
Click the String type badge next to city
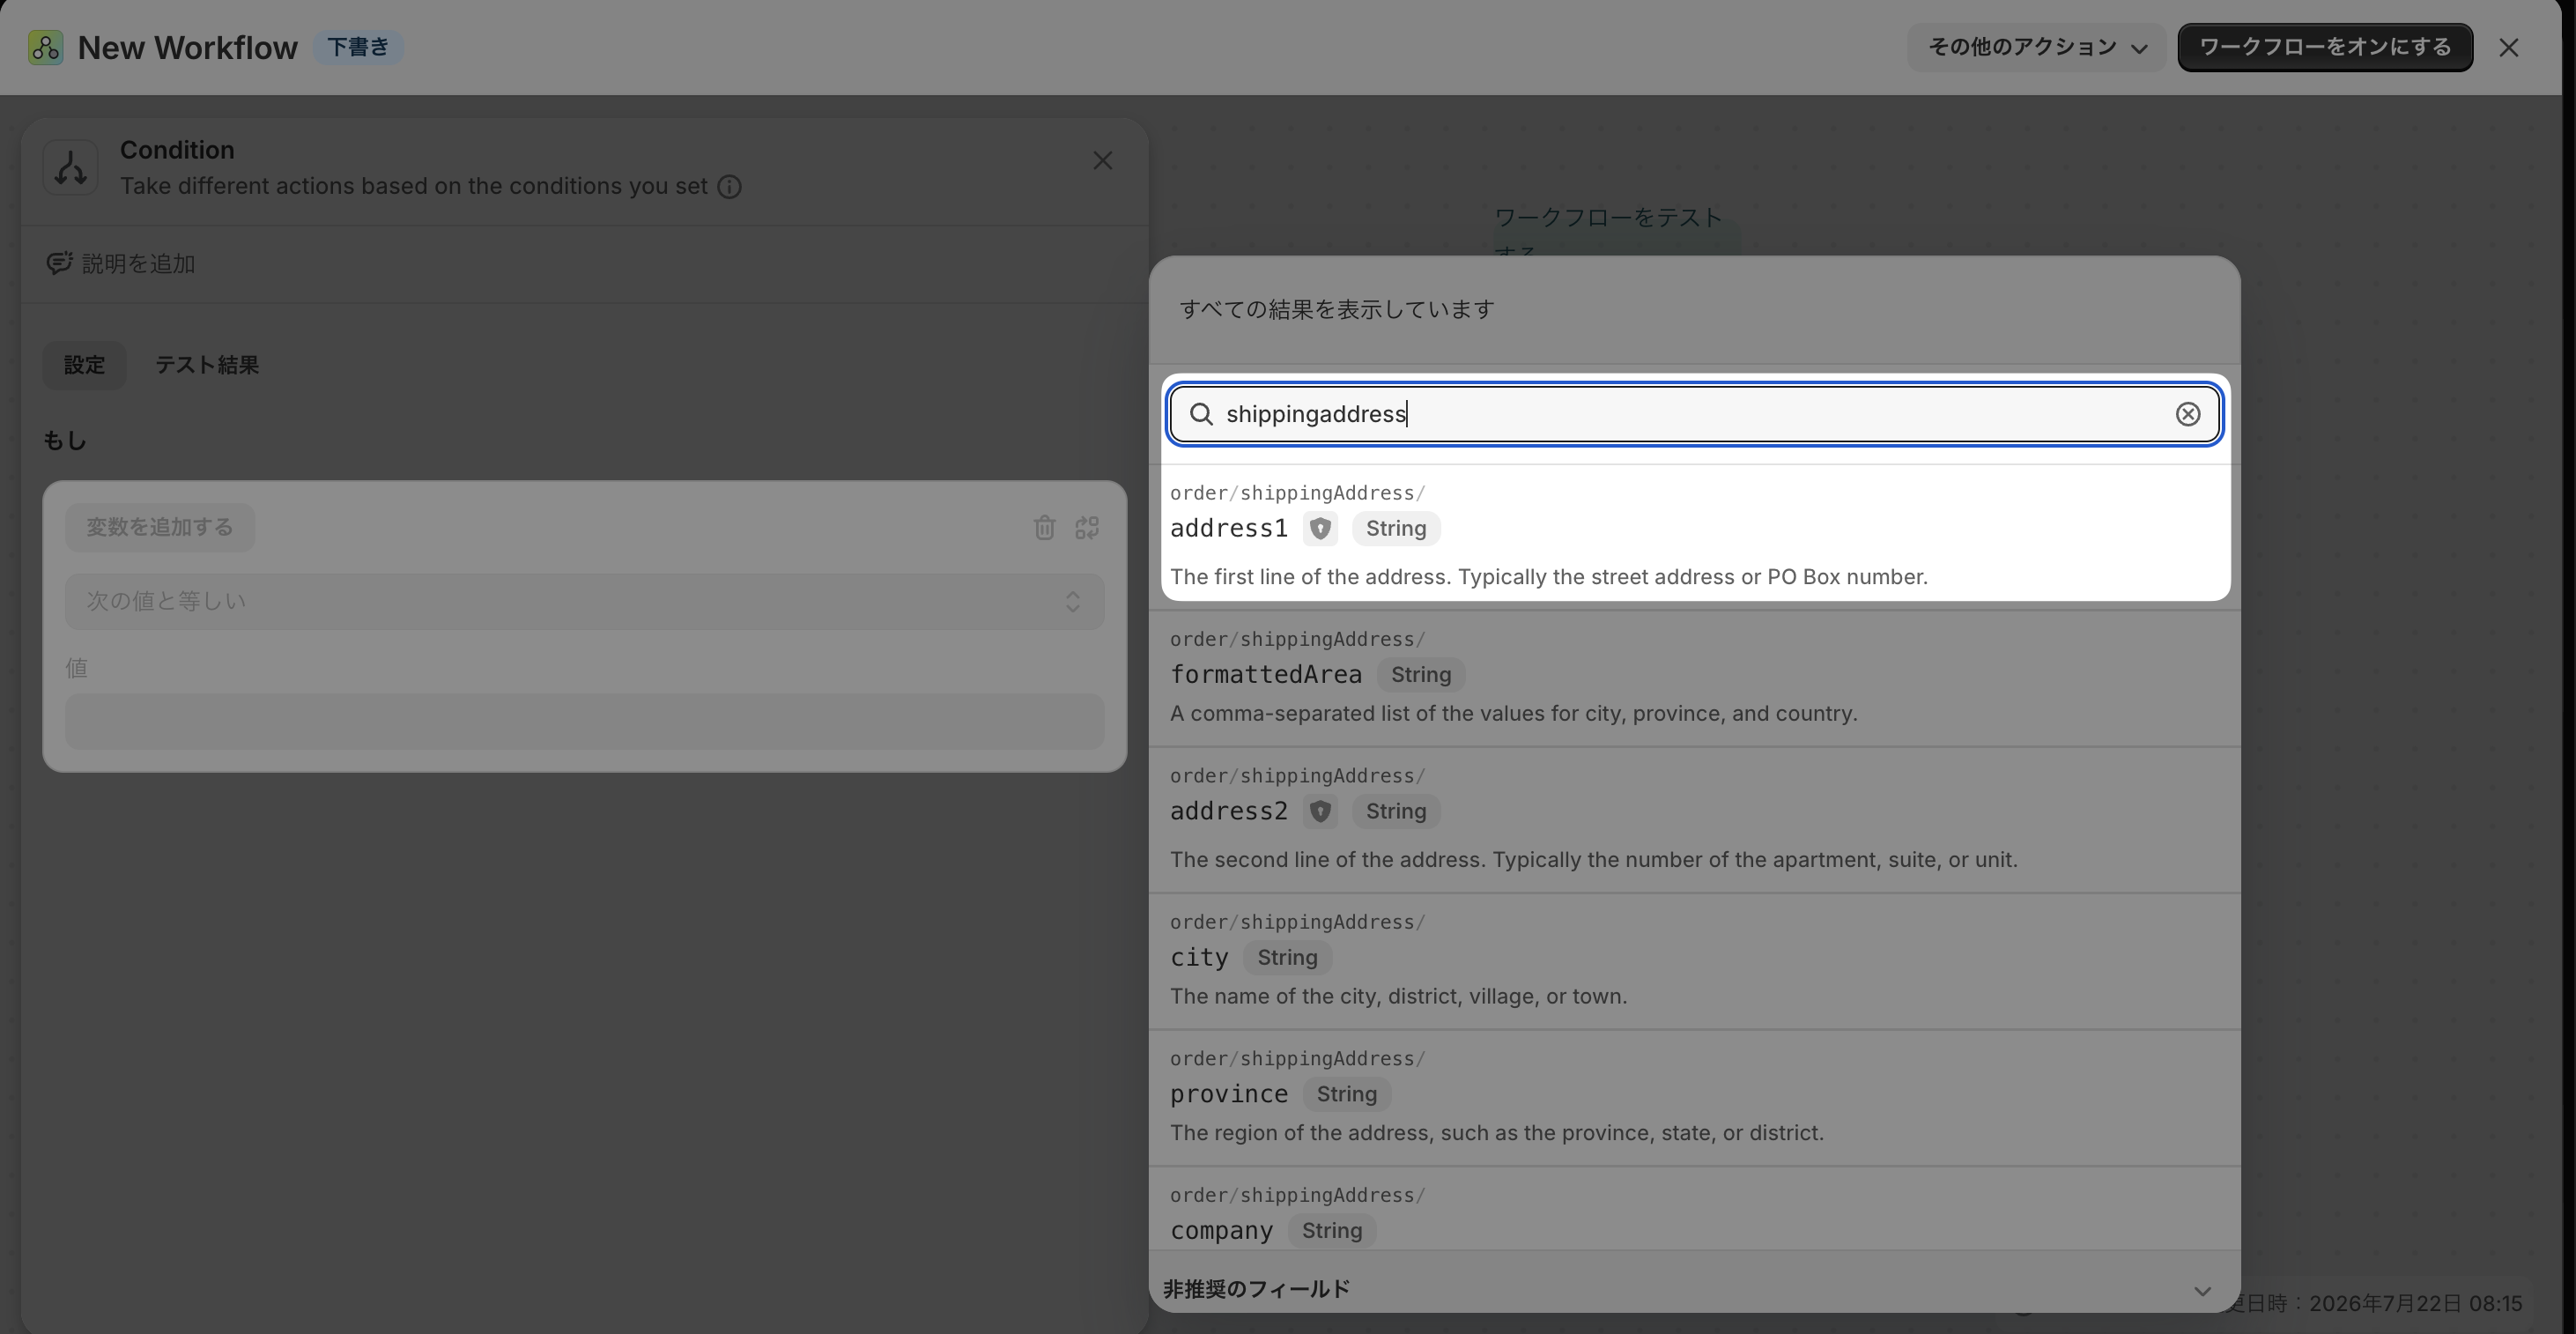[1287, 957]
